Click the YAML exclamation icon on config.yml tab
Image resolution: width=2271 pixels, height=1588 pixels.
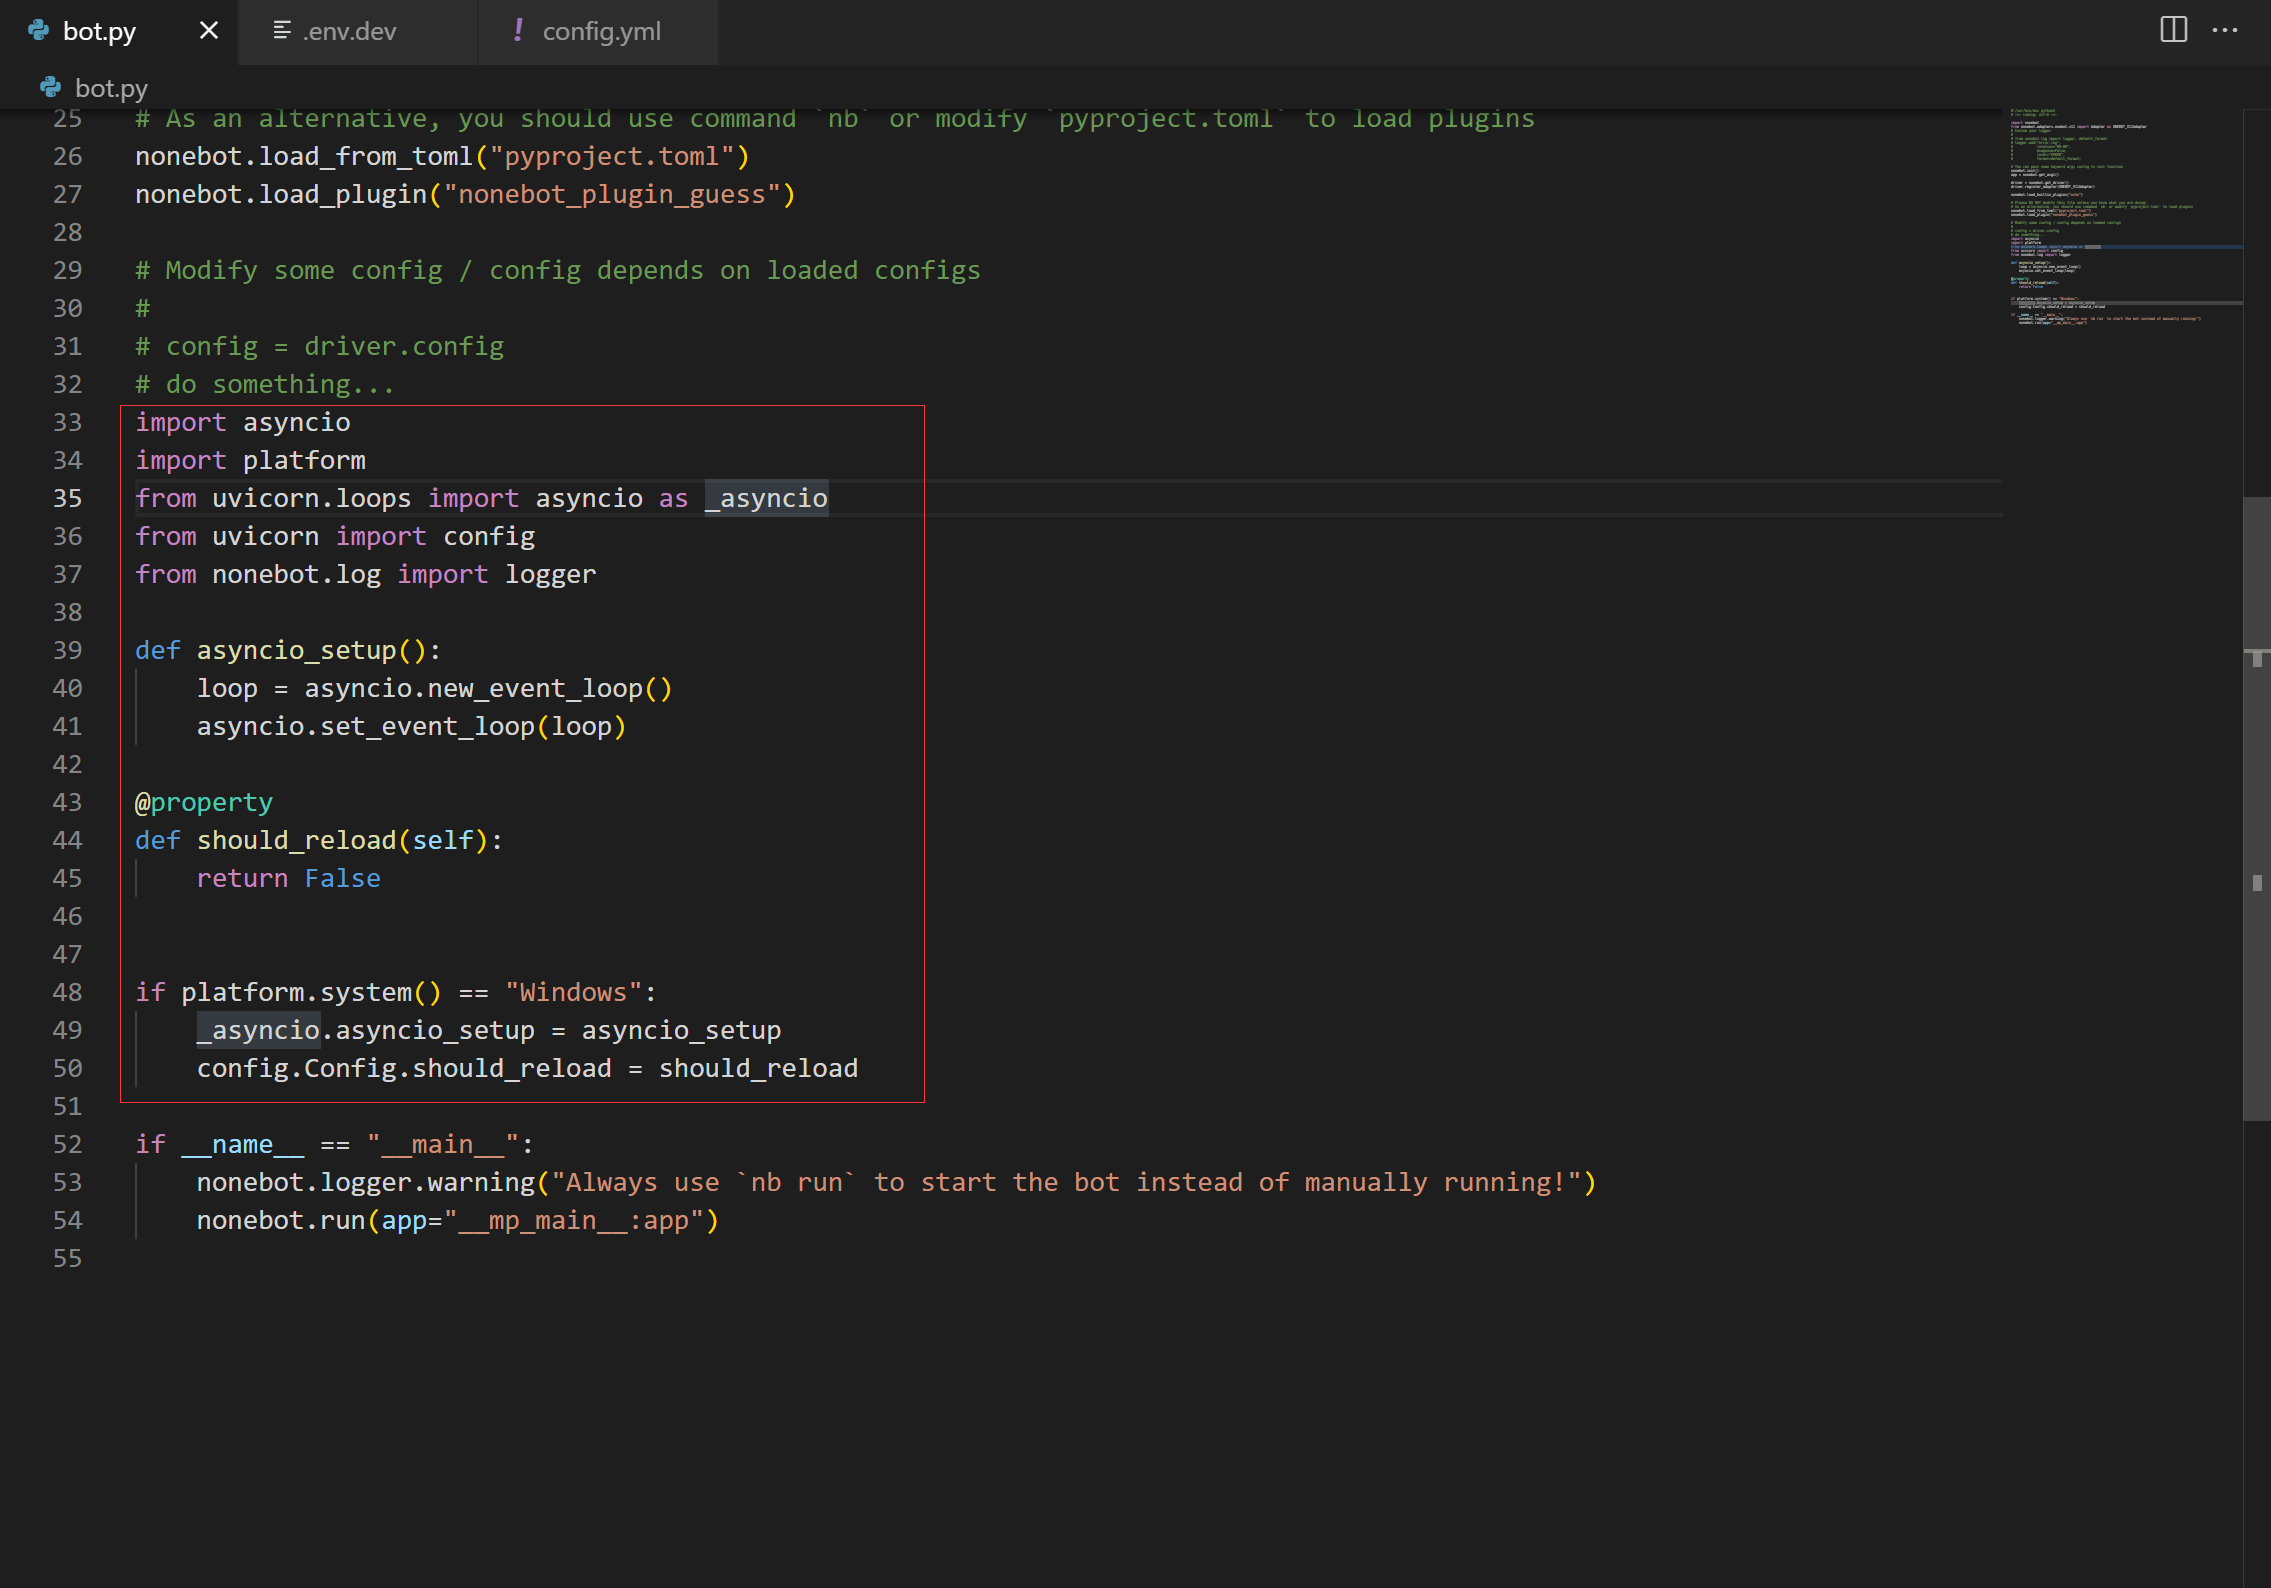click(x=518, y=30)
